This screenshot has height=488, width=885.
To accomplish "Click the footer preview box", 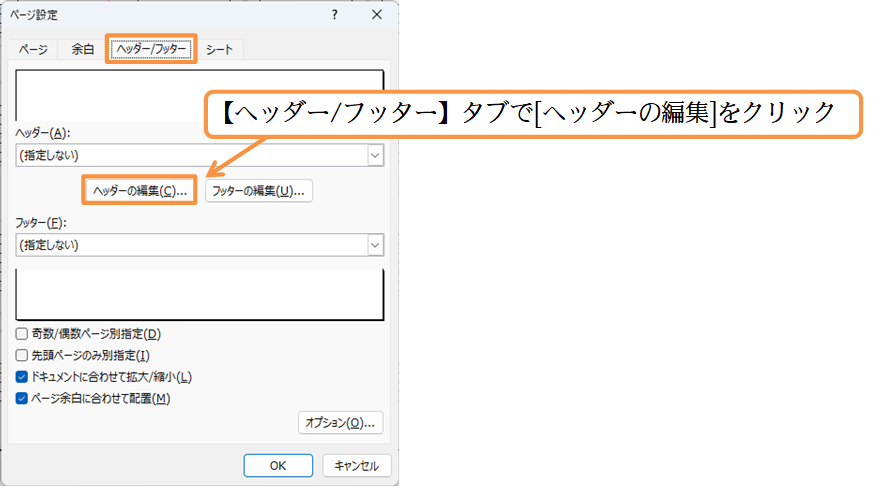I will point(200,294).
